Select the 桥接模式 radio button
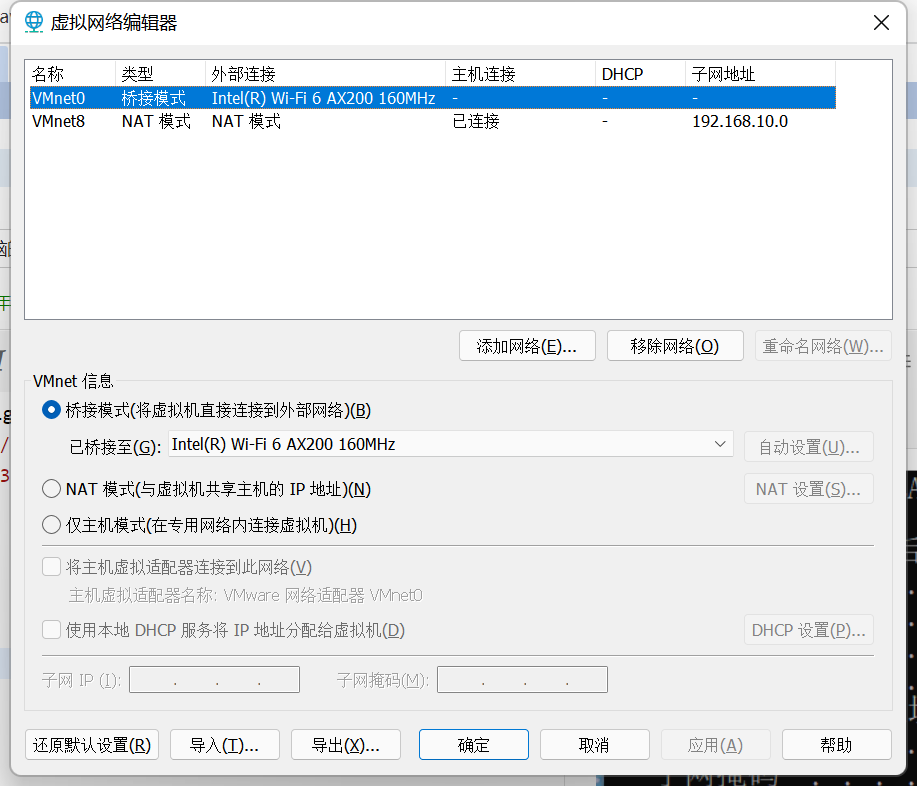 [x=51, y=410]
